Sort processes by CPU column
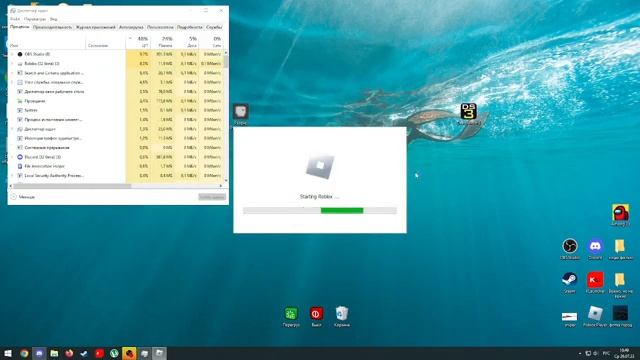The height and width of the screenshot is (360, 640). (139, 41)
